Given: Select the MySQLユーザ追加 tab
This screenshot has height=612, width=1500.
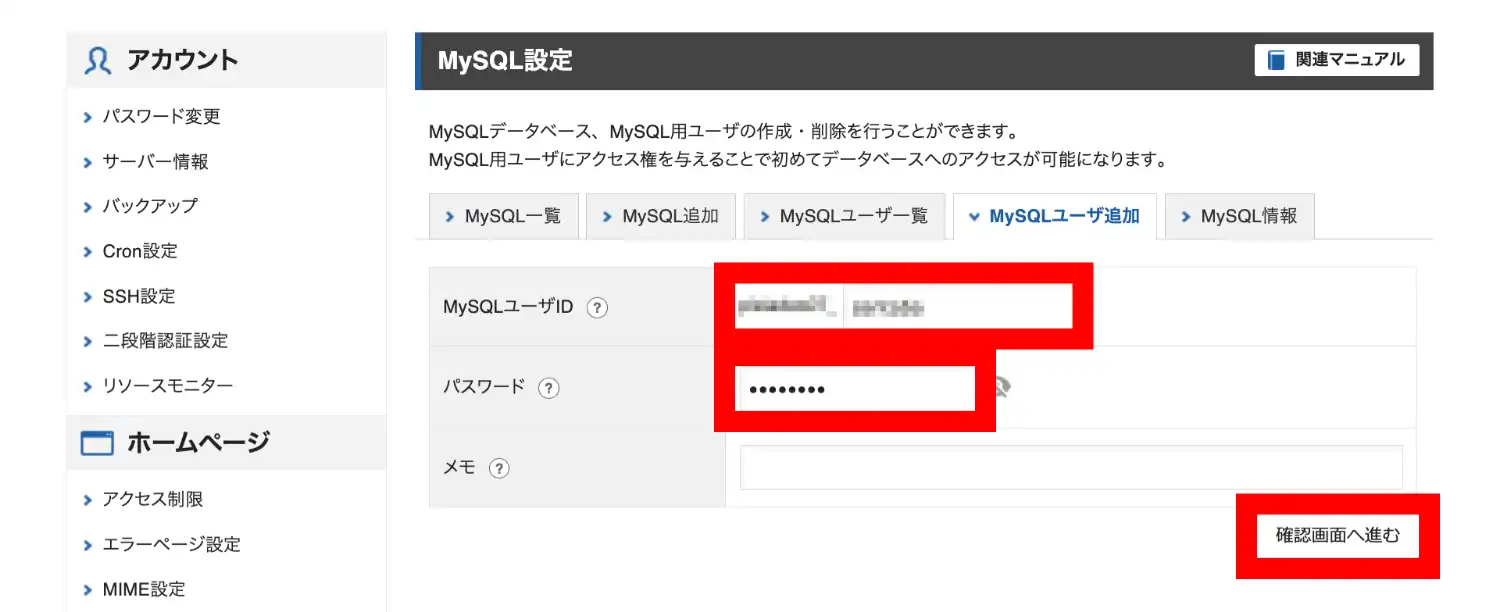Looking at the screenshot, I should tap(1055, 217).
